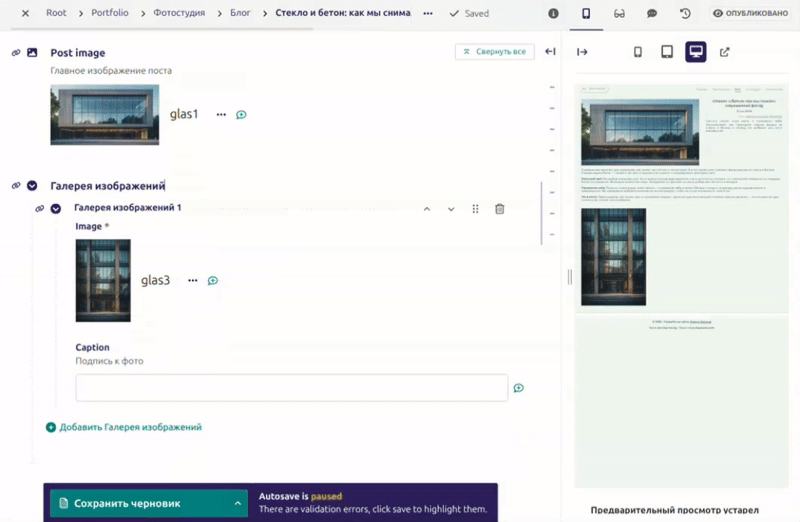Viewport: 800px width, 522px height.
Task: Open the glasses review tab
Action: pos(619,13)
